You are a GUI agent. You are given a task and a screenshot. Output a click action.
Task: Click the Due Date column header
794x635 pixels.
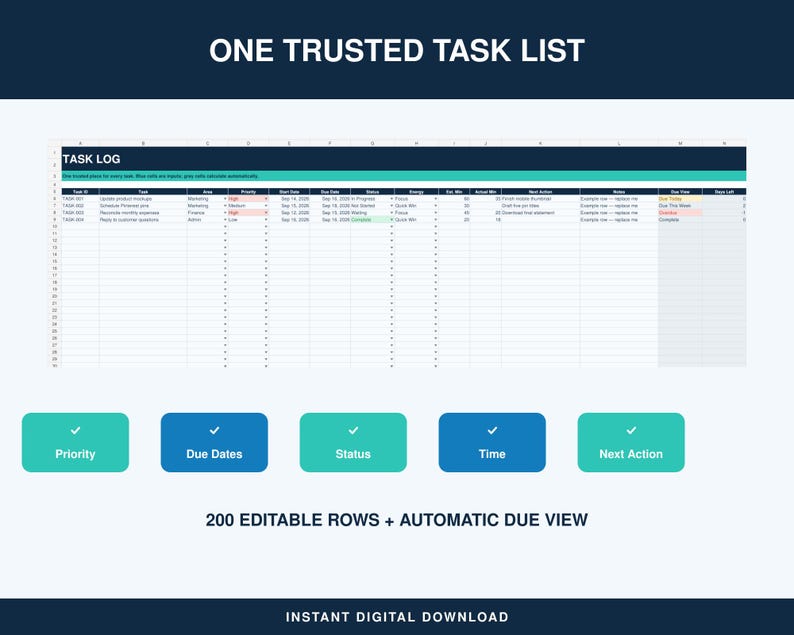pyautogui.click(x=330, y=192)
